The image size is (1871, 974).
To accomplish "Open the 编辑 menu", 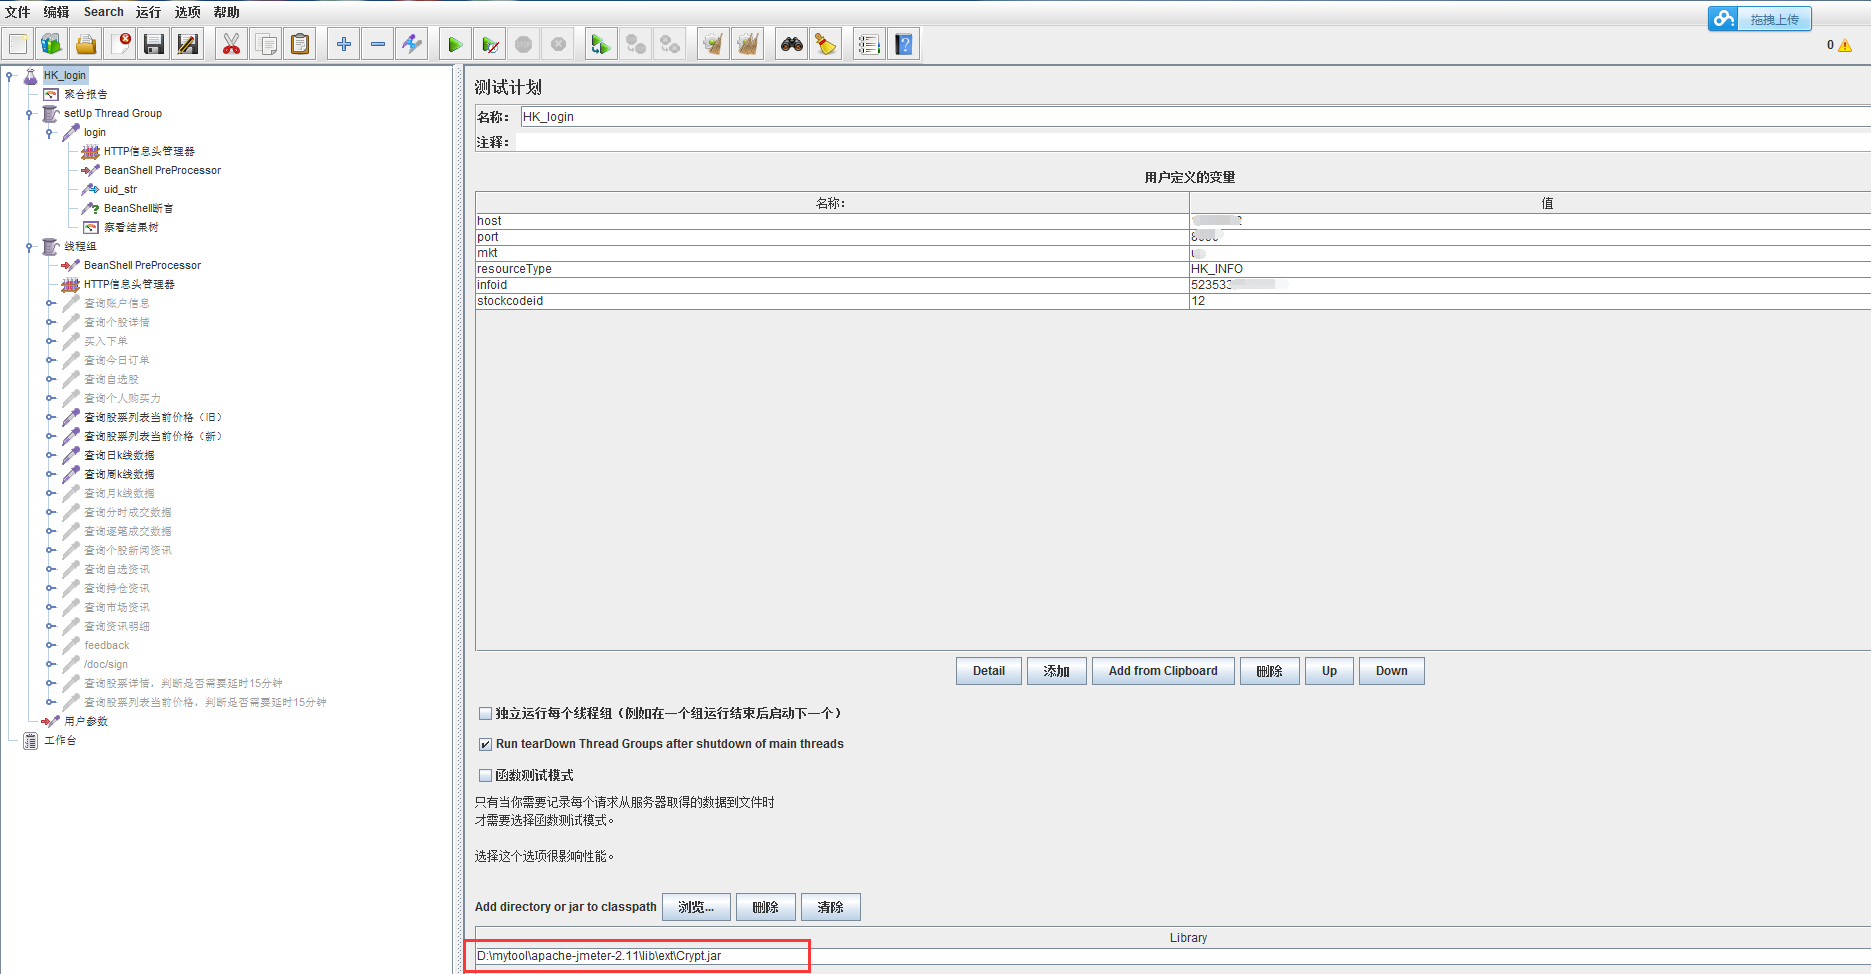I will [x=56, y=12].
